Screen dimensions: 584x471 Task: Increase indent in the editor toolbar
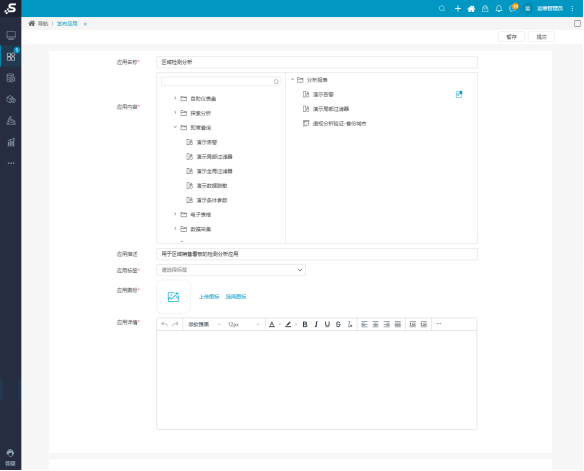click(x=423, y=324)
